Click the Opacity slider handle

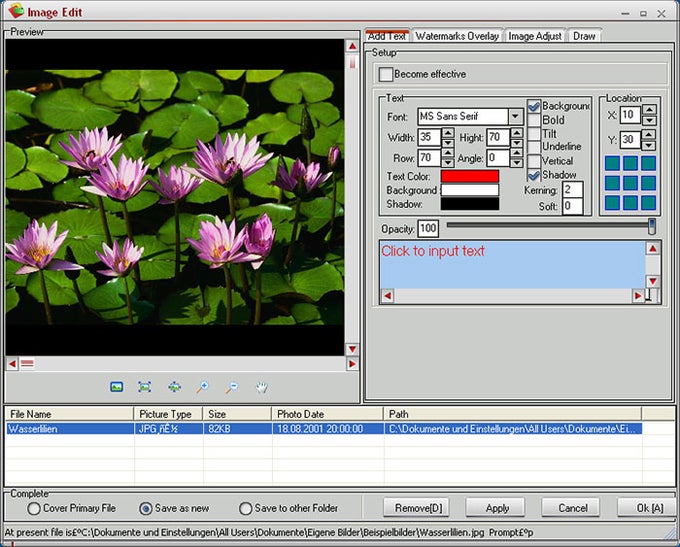click(x=651, y=226)
